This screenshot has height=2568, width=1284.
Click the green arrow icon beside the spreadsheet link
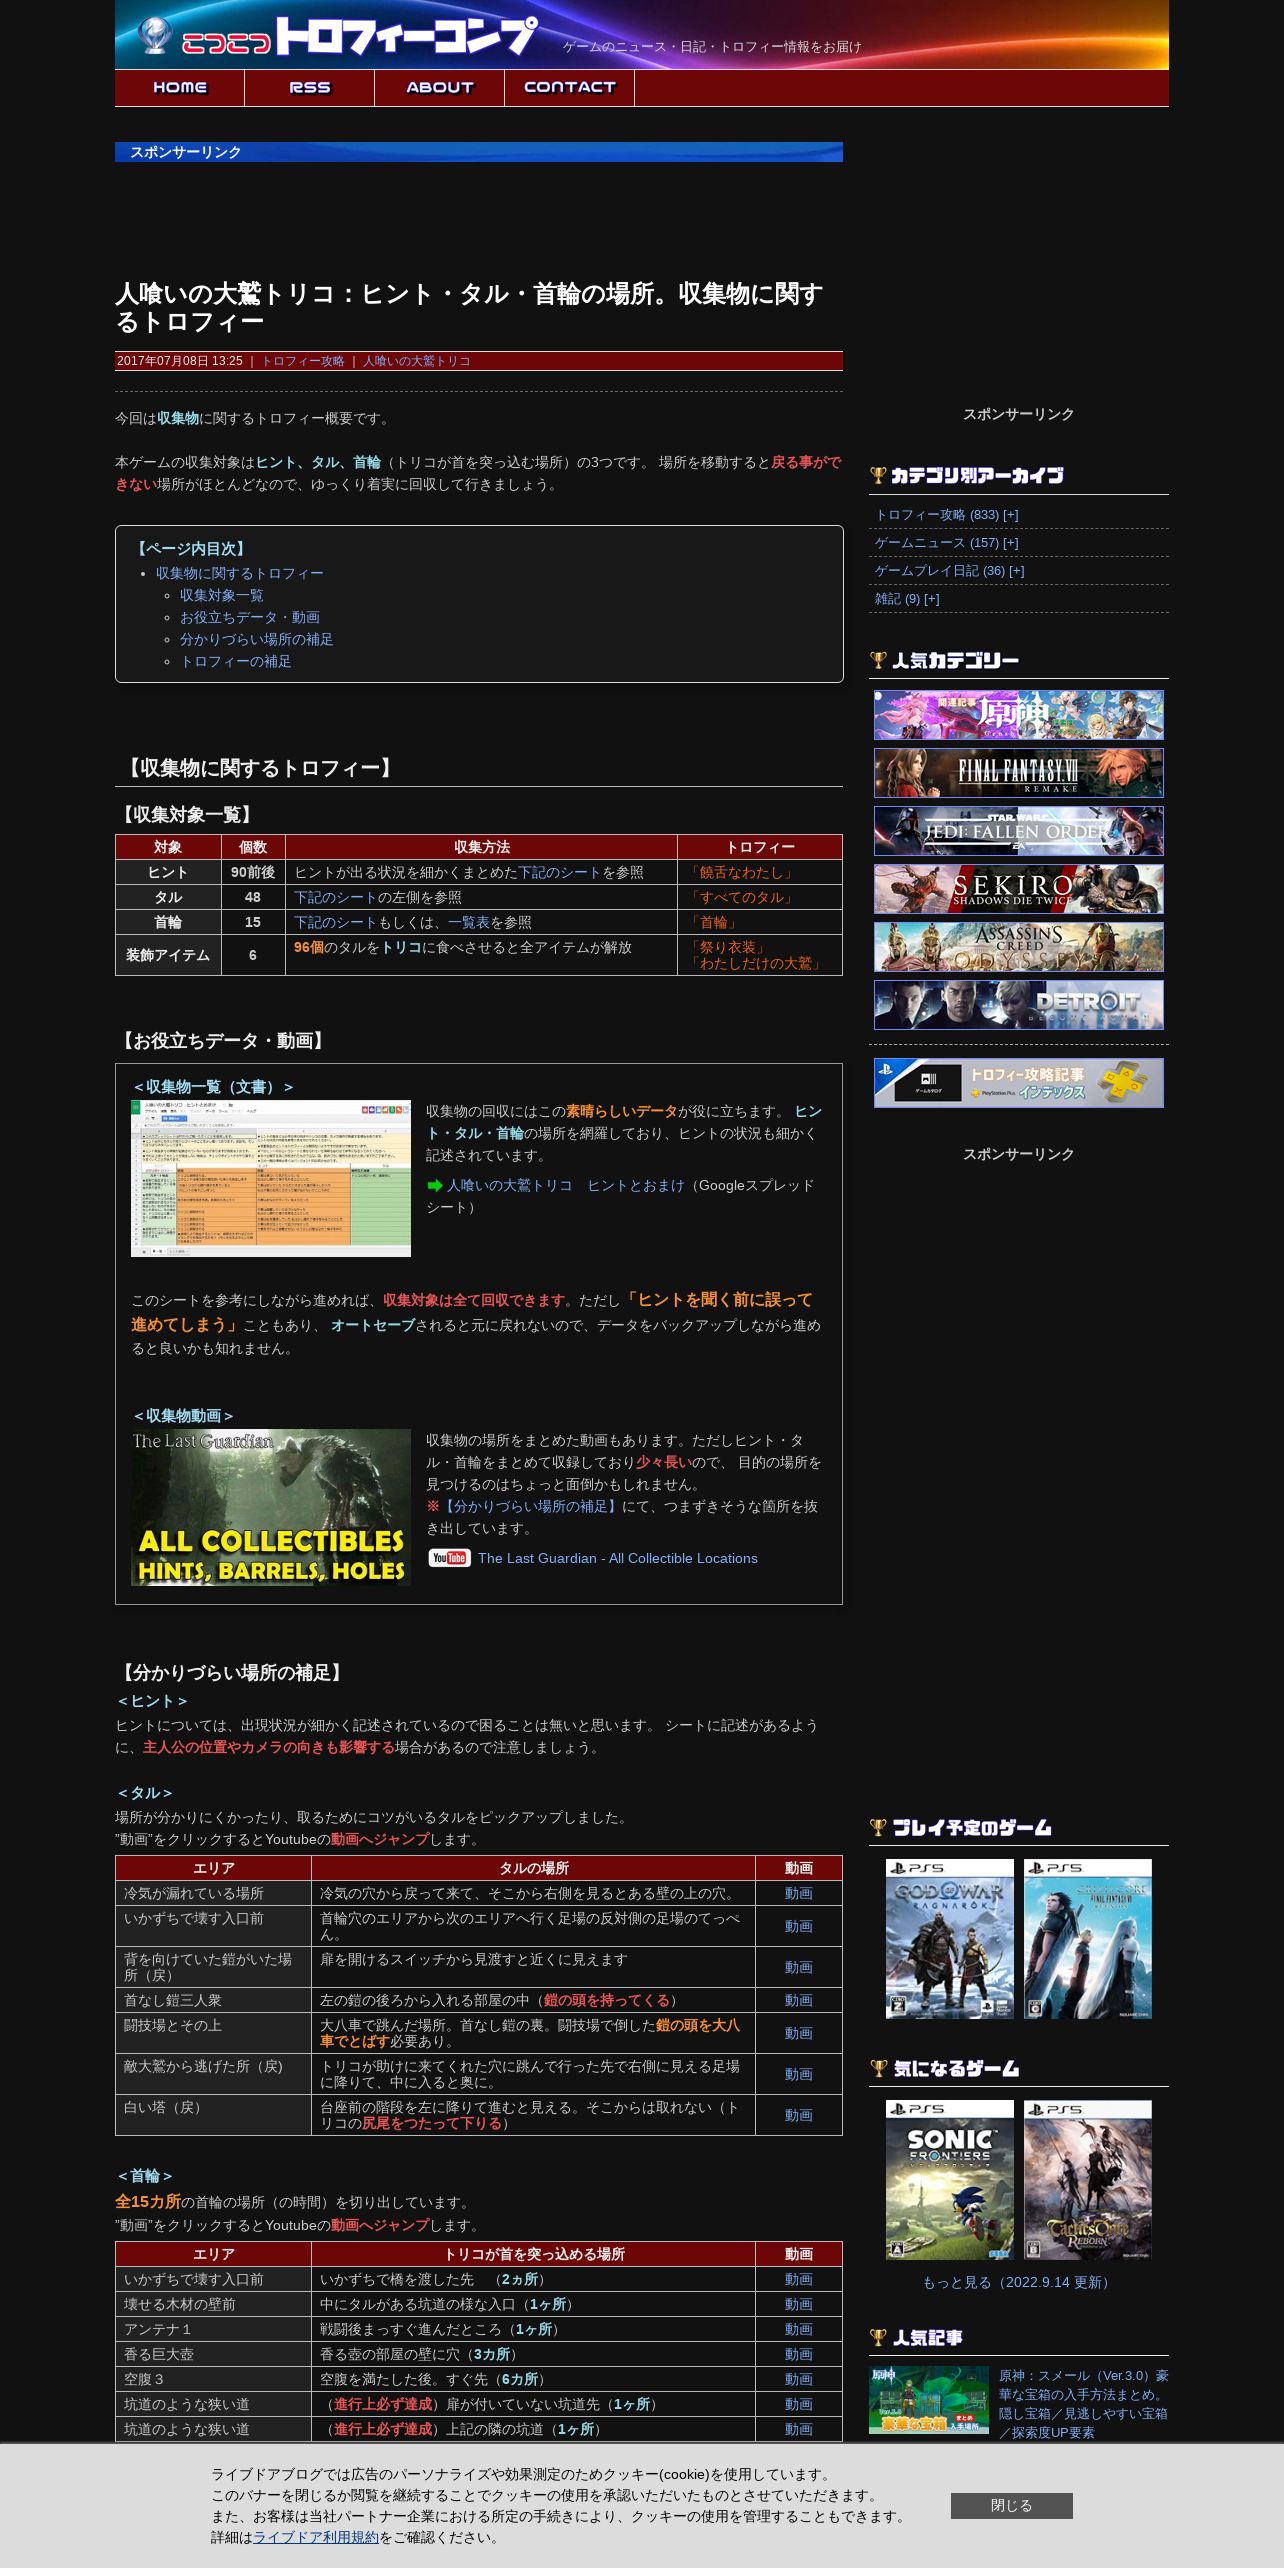pyautogui.click(x=435, y=1185)
